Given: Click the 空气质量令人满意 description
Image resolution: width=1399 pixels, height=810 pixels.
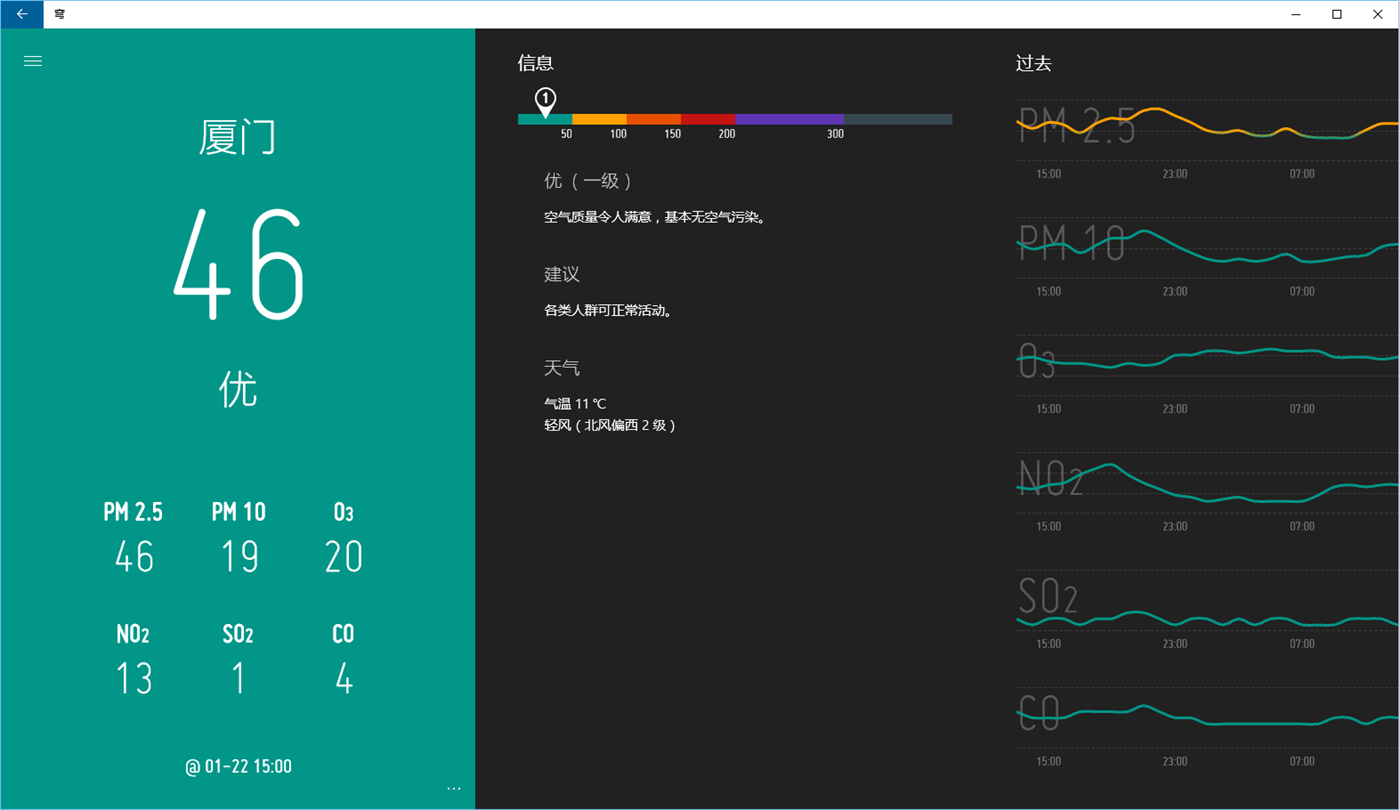Looking at the screenshot, I should 656,217.
